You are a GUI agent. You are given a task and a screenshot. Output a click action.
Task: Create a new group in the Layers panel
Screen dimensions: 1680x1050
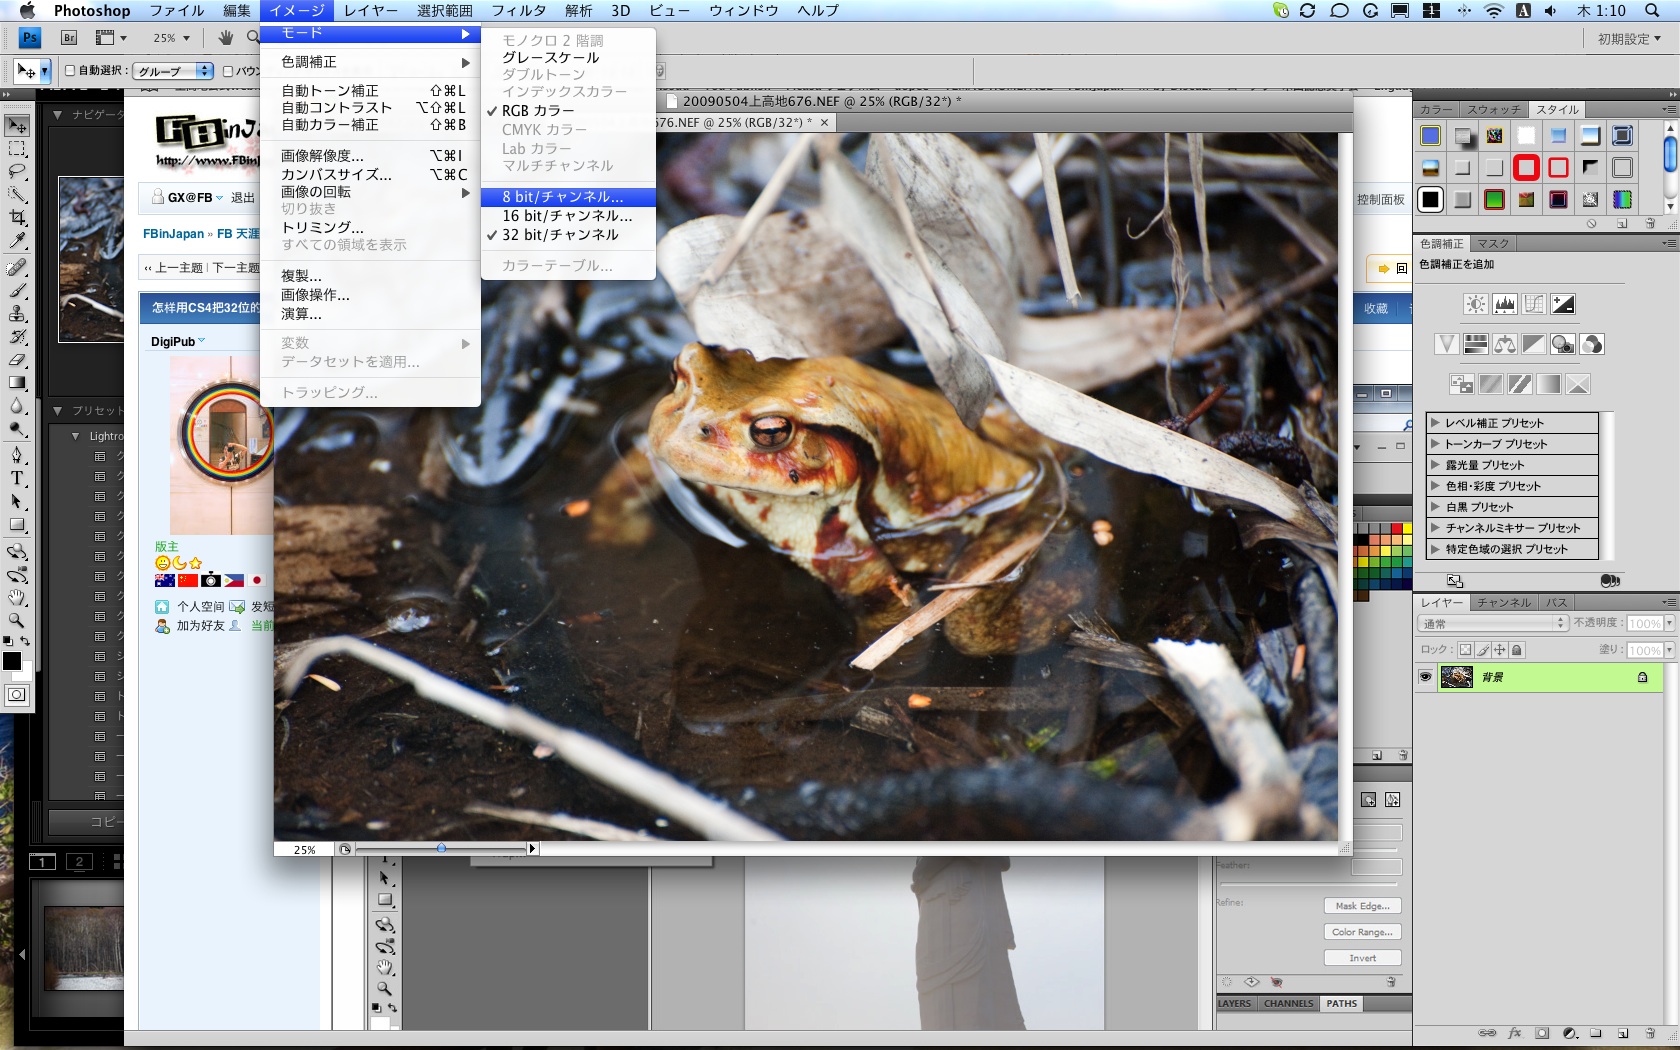click(1596, 1033)
